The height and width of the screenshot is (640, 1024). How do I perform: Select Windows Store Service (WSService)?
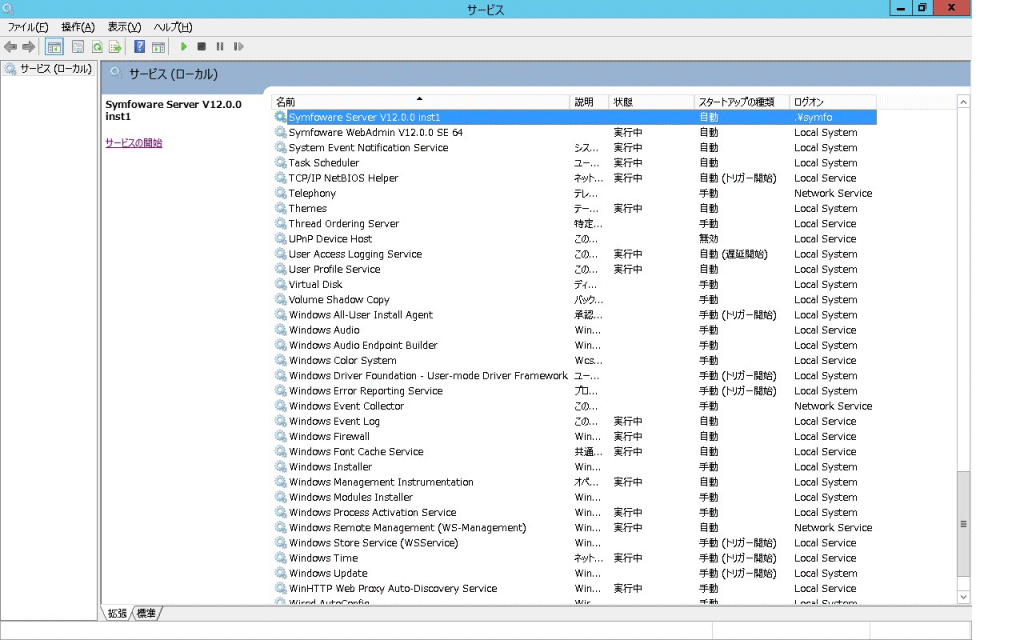(575, 543)
